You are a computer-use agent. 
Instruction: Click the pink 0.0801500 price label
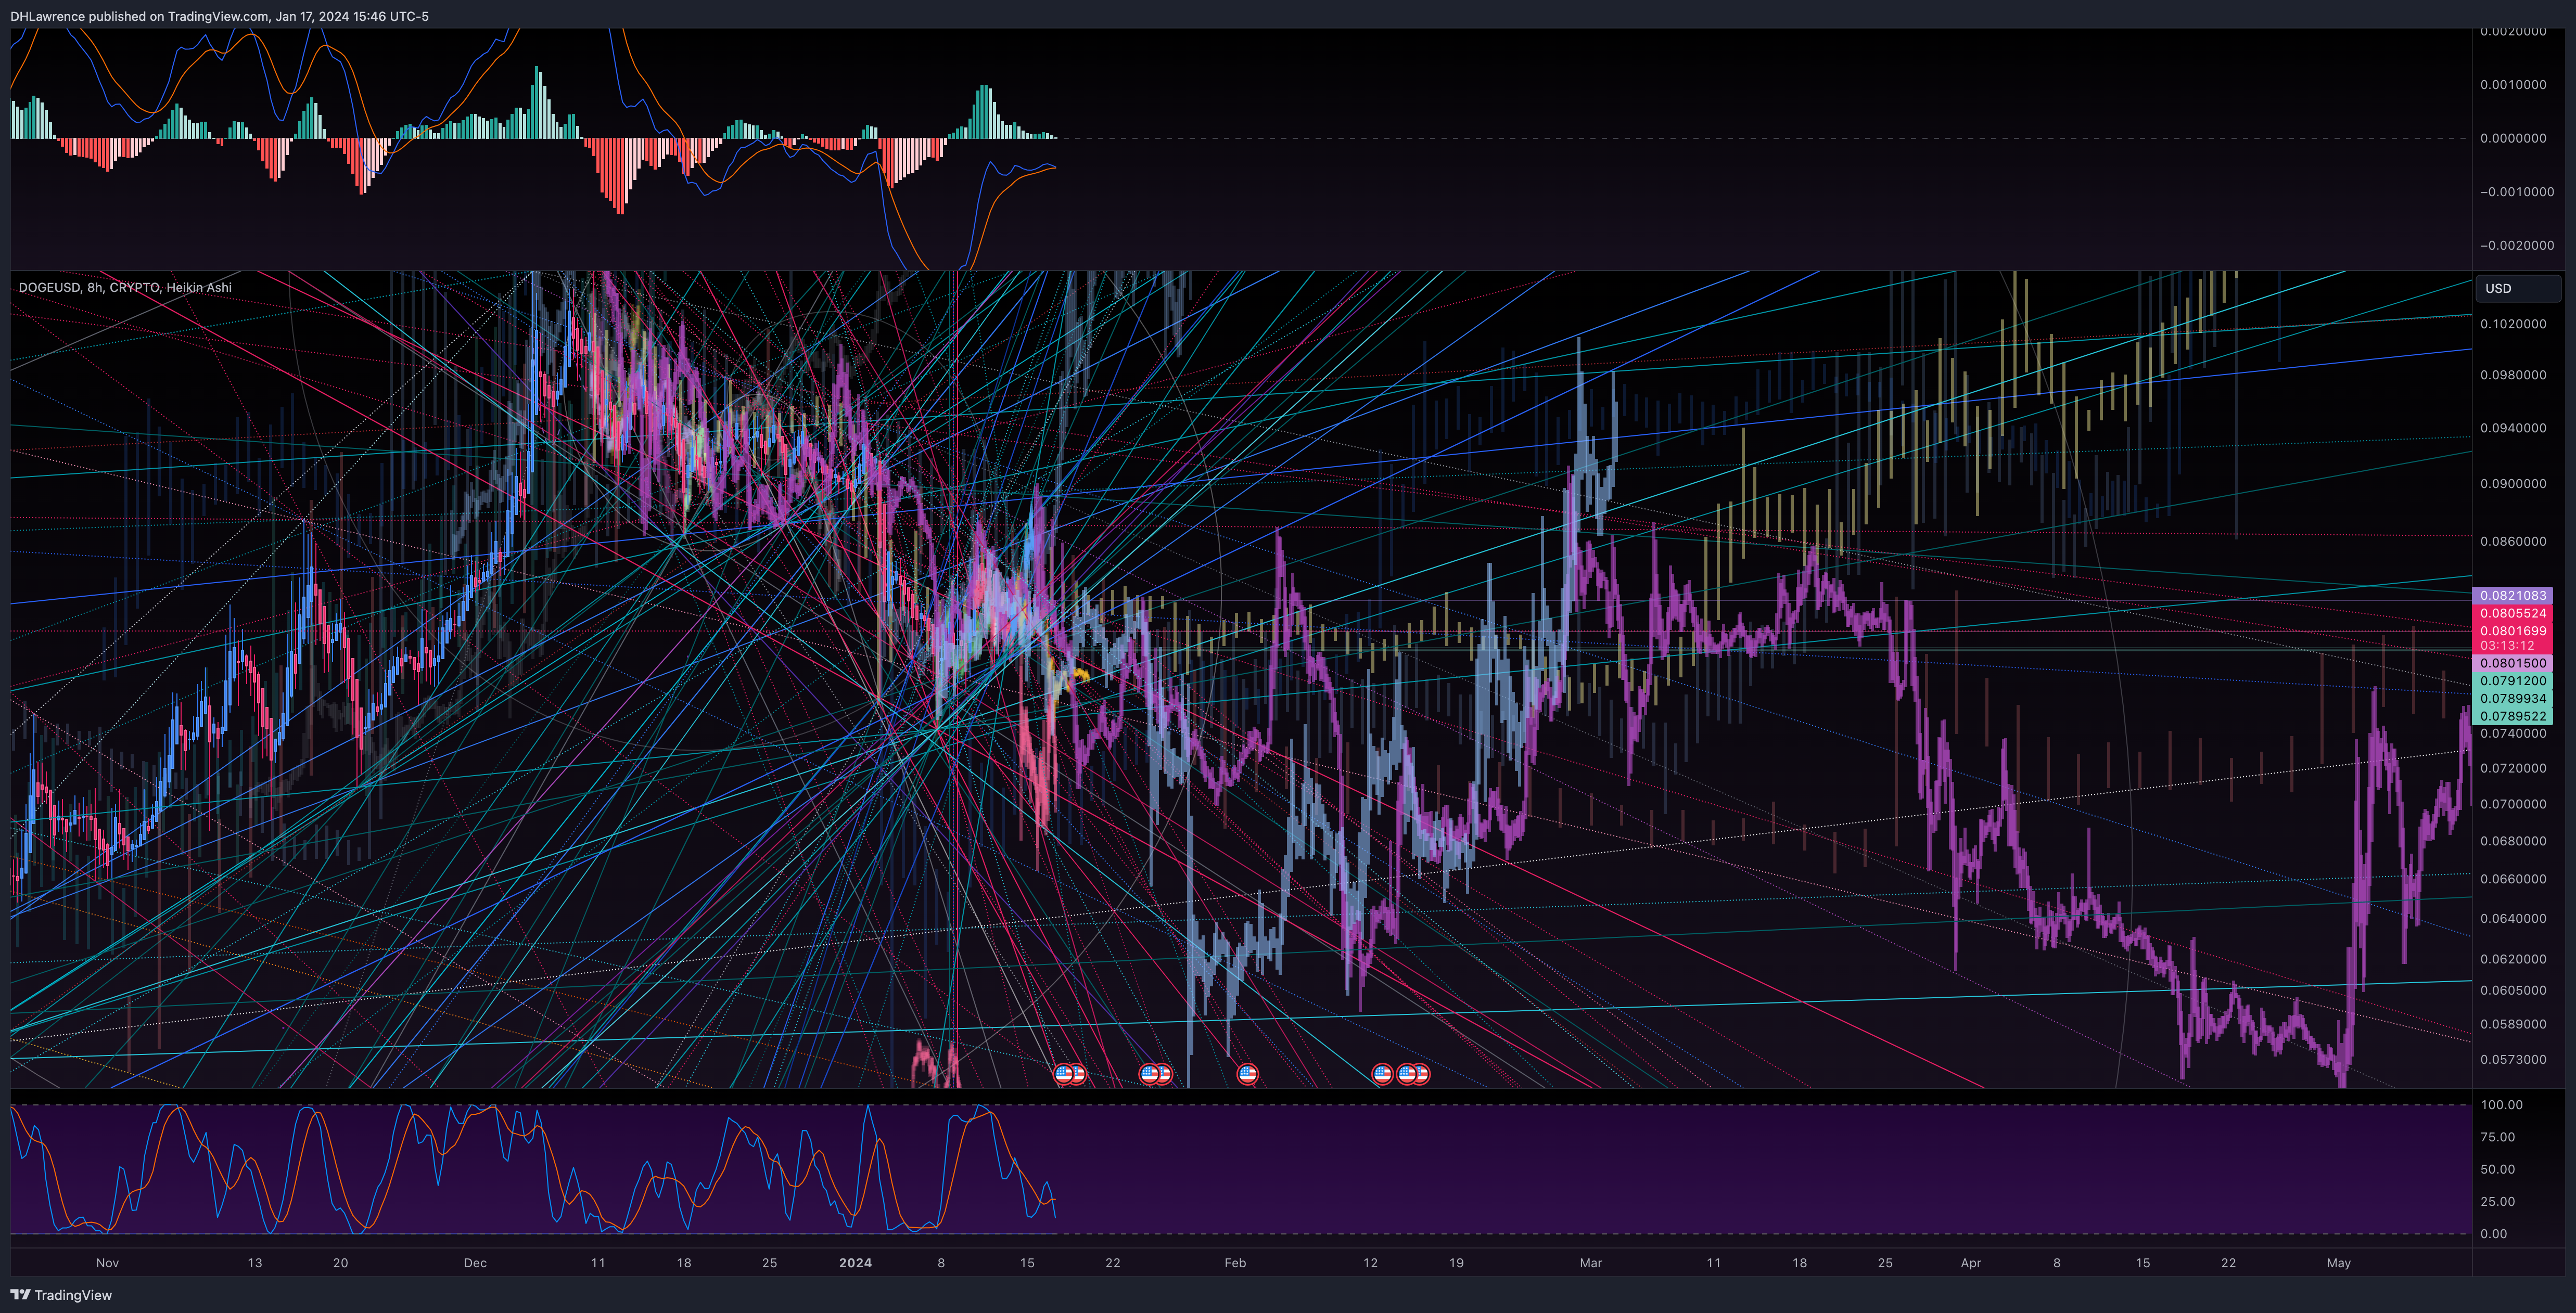point(2512,663)
